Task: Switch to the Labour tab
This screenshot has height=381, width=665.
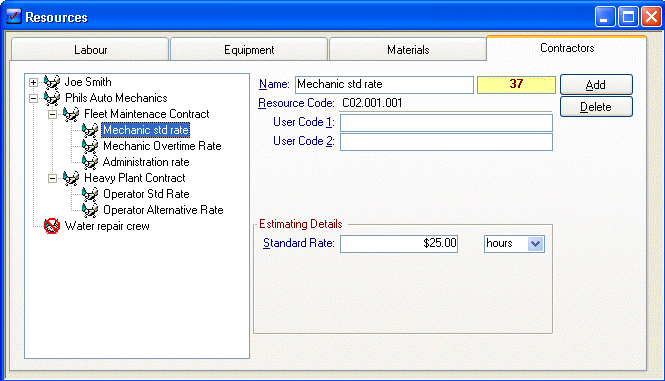Action: coord(90,50)
